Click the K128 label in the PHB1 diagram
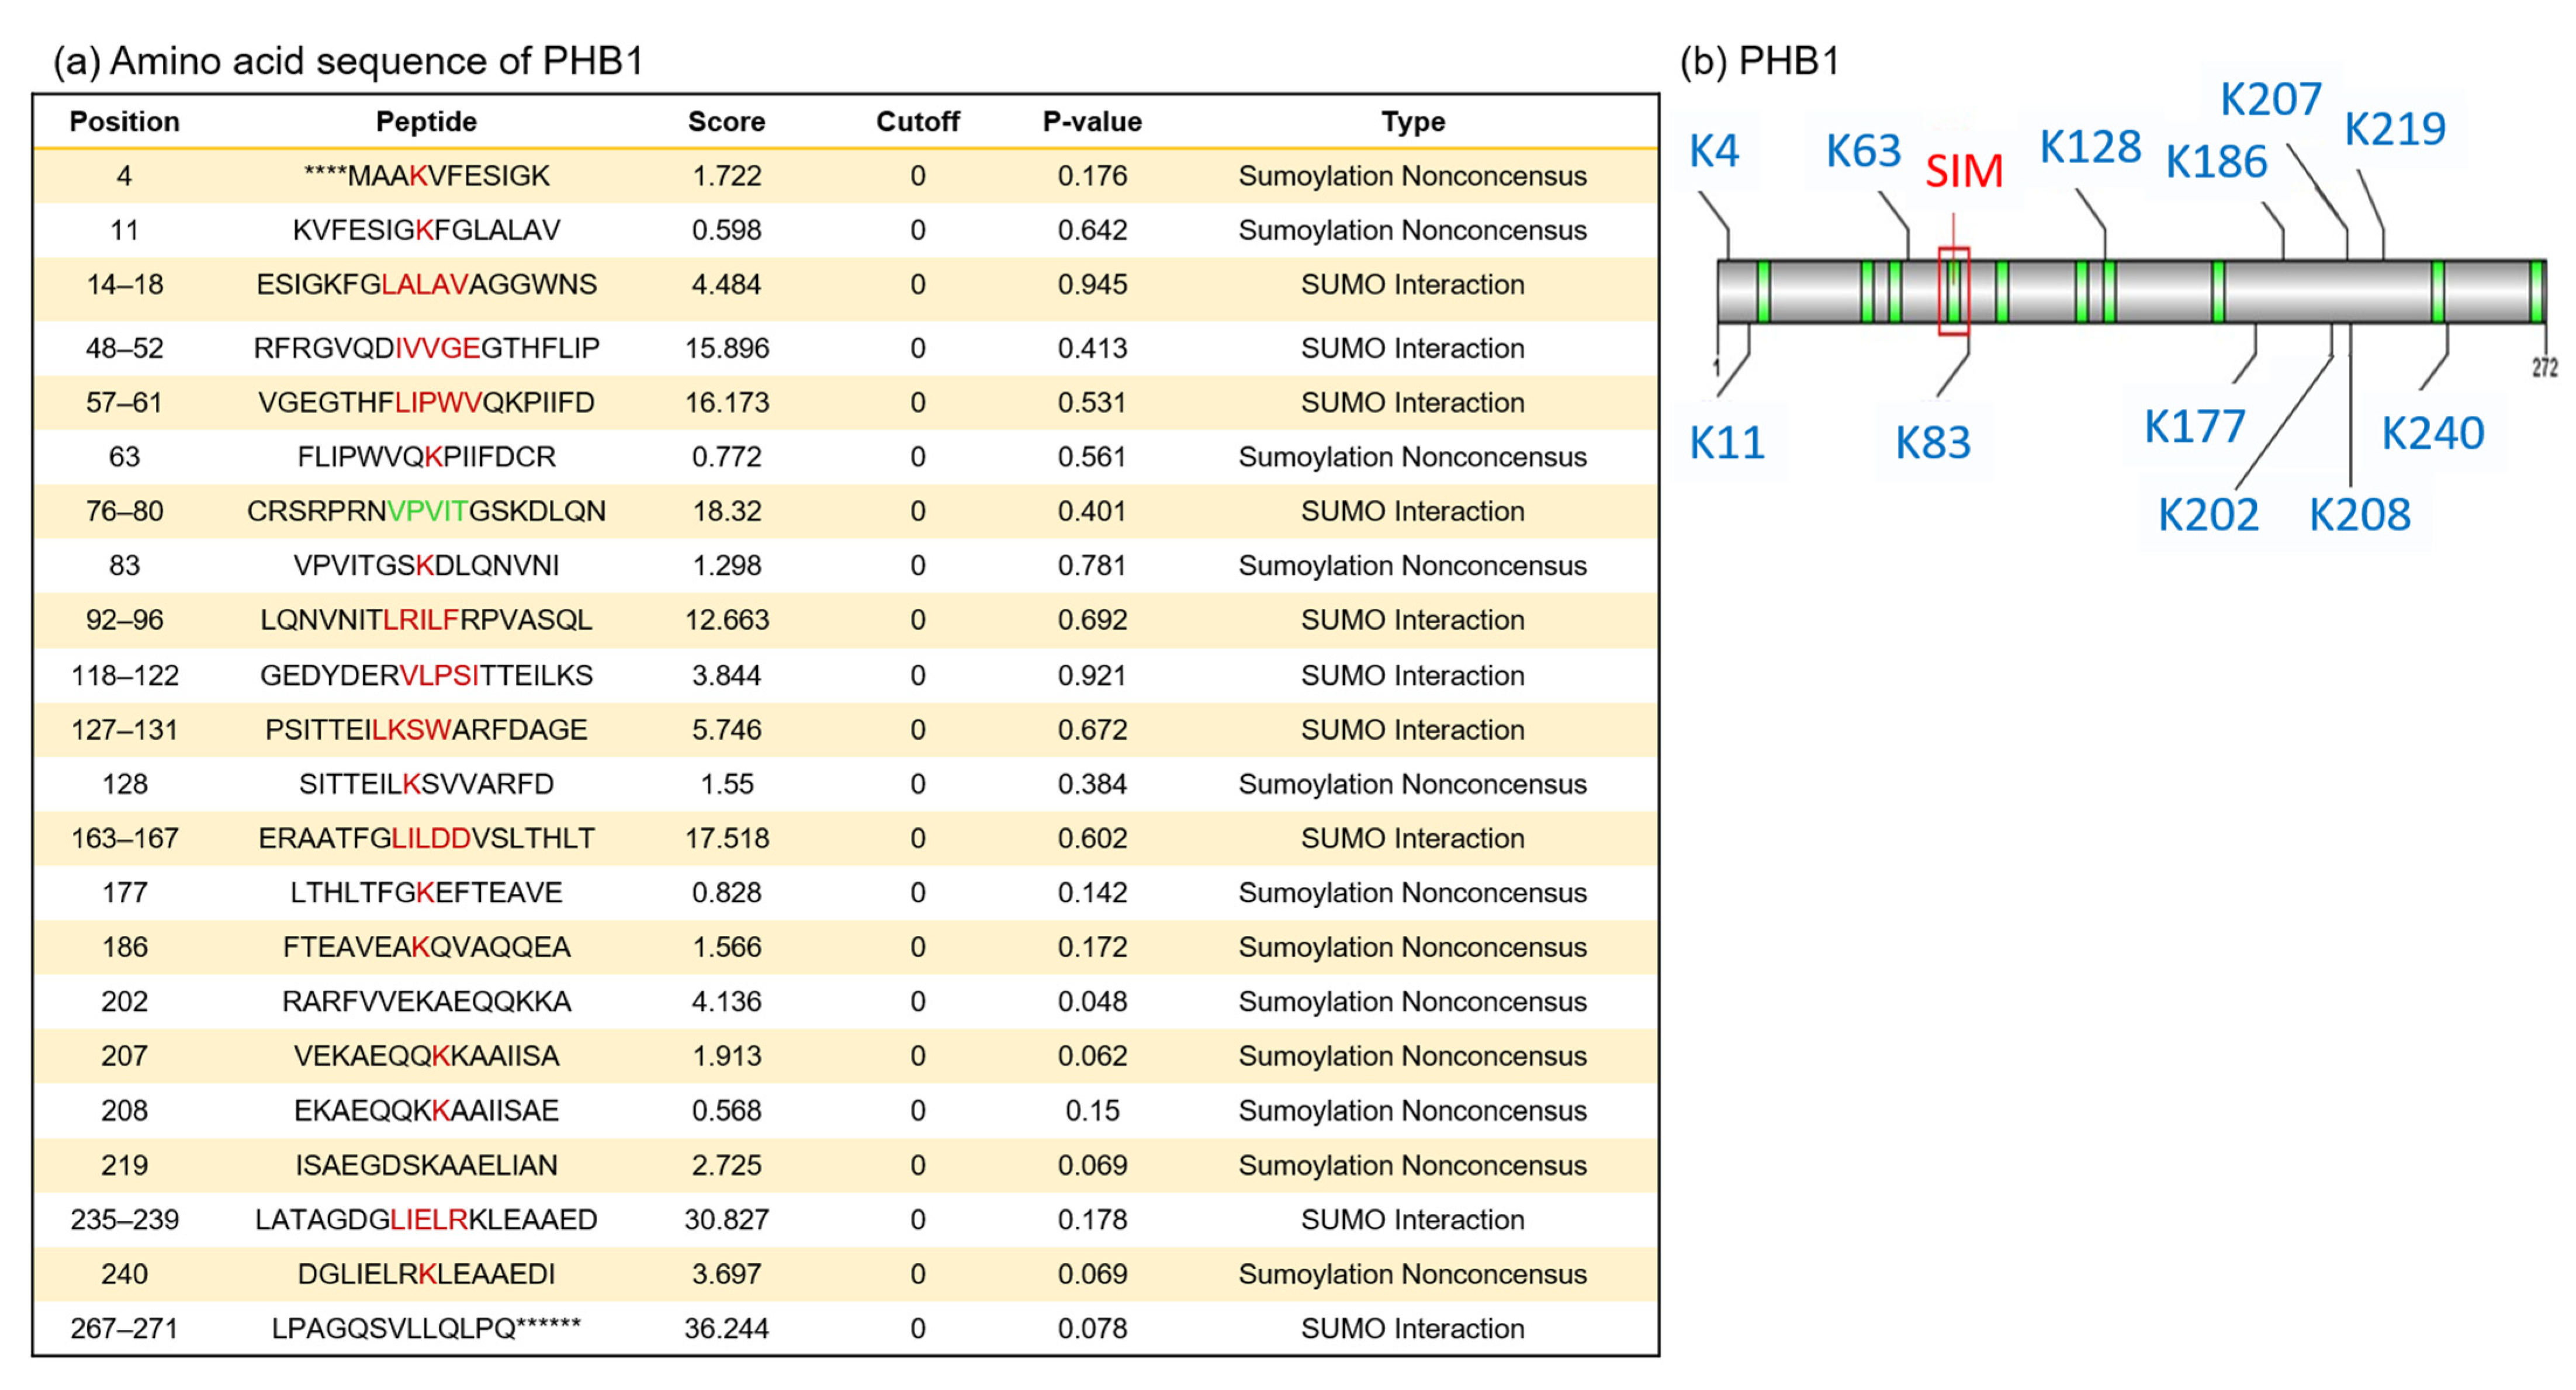Viewport: 2576px width, 1390px height. pyautogui.click(x=2090, y=147)
